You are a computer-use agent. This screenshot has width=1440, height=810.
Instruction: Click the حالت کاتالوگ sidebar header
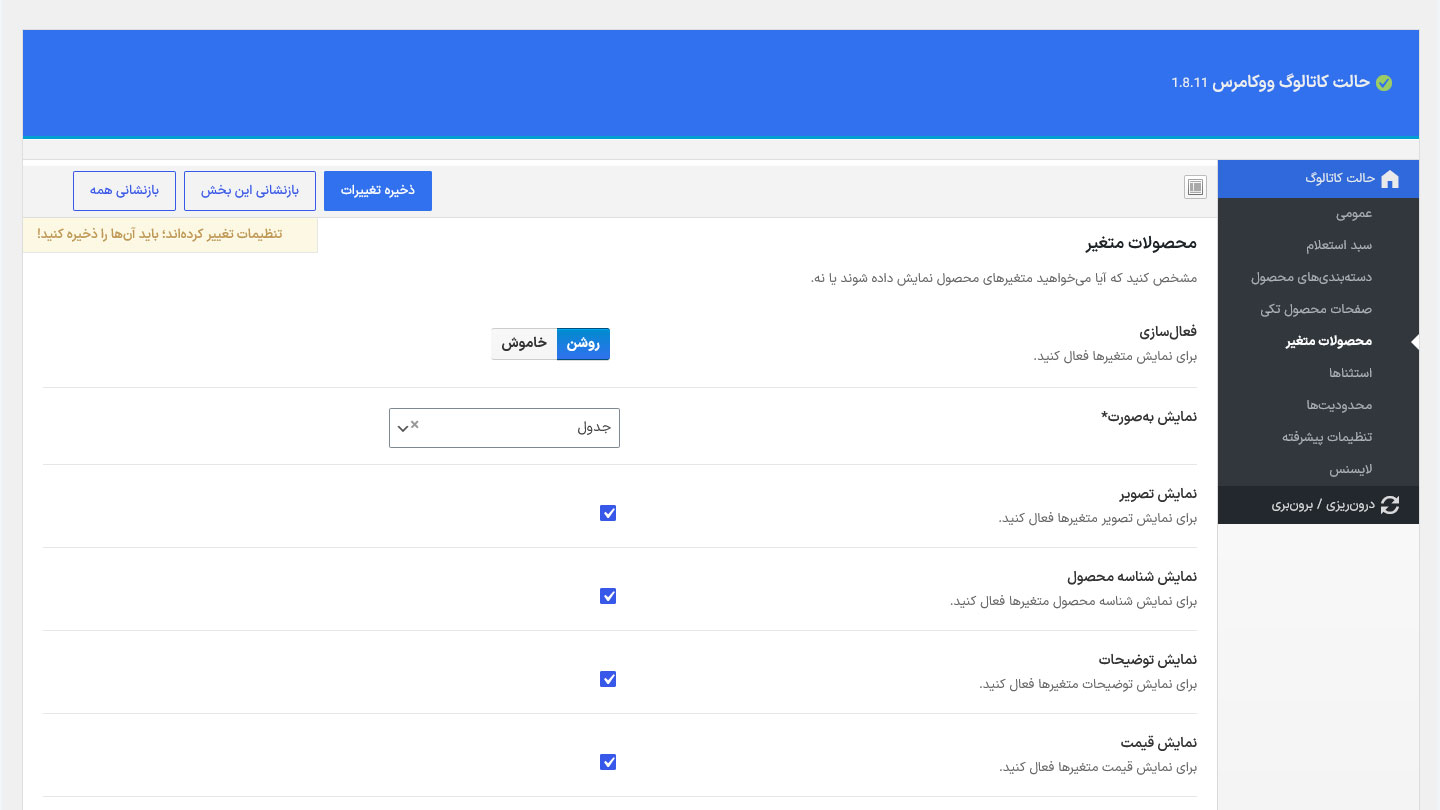tap(1318, 179)
